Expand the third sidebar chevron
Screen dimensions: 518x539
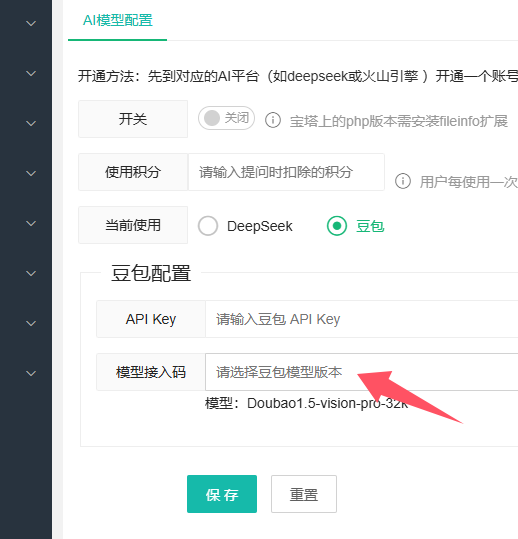coord(31,123)
